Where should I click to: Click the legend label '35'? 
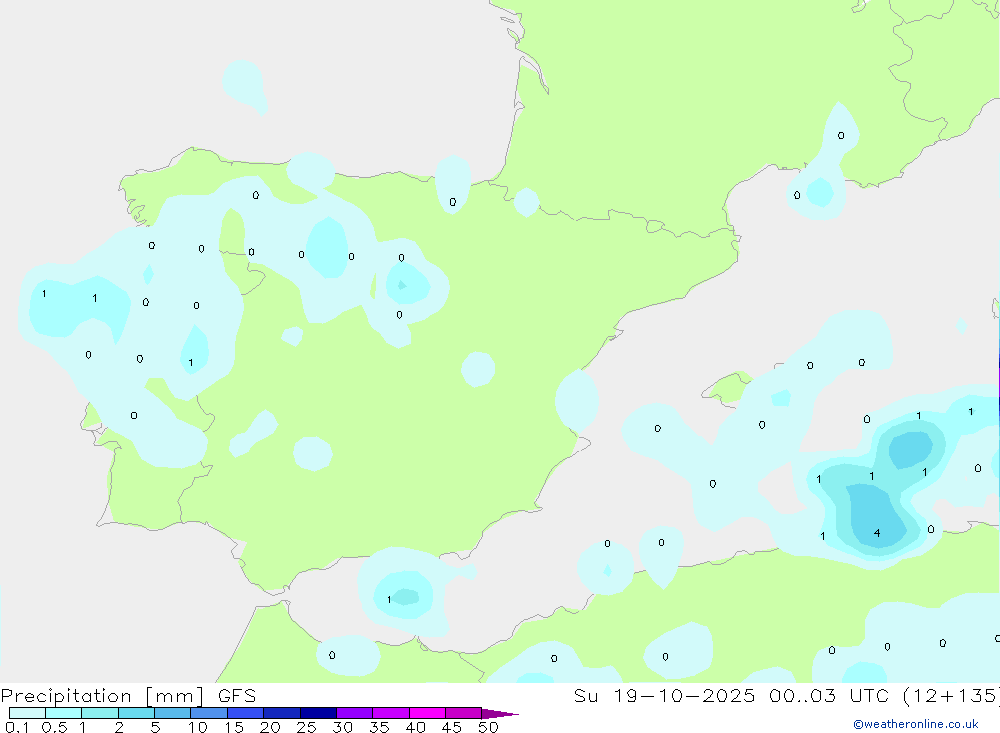pyautogui.click(x=379, y=727)
